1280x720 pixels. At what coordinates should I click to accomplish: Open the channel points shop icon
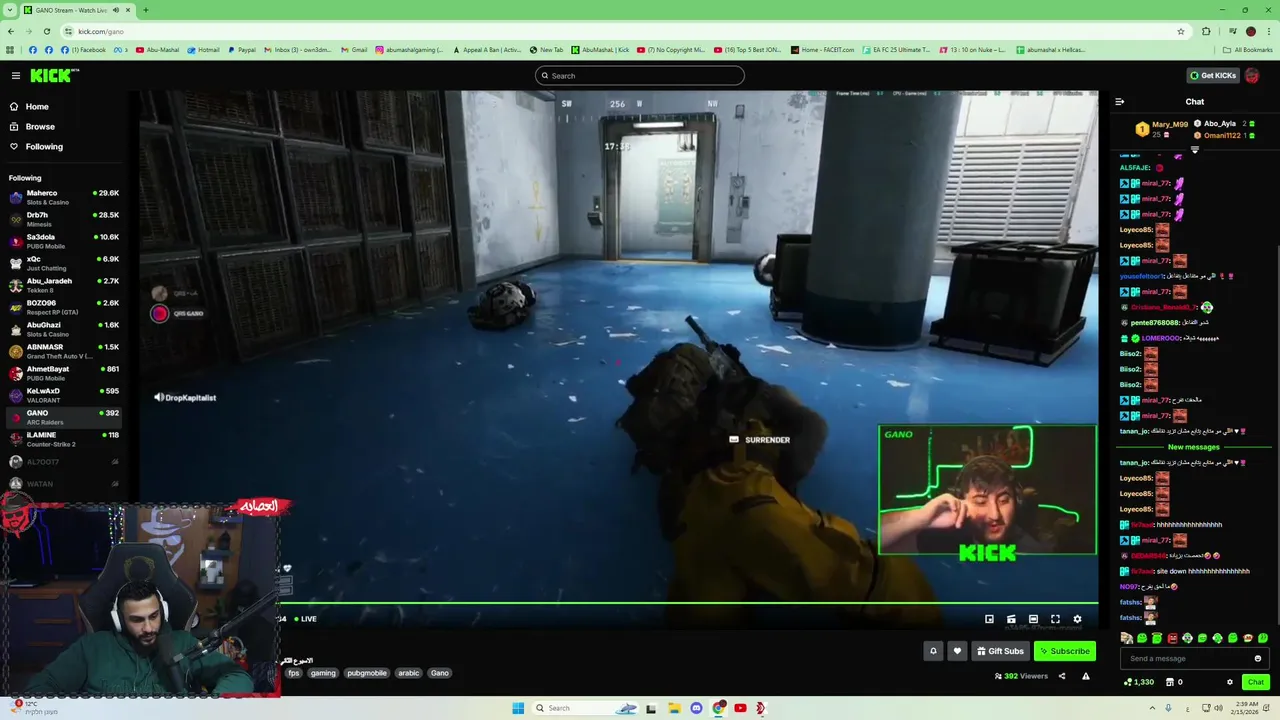coord(1170,682)
